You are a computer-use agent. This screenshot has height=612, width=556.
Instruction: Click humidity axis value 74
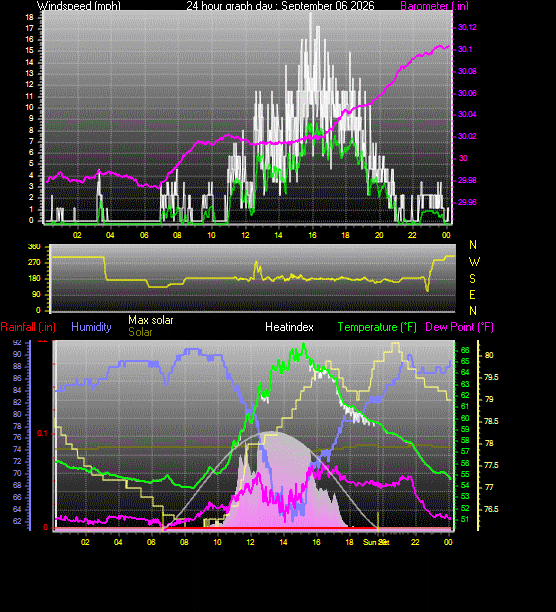click(17, 450)
